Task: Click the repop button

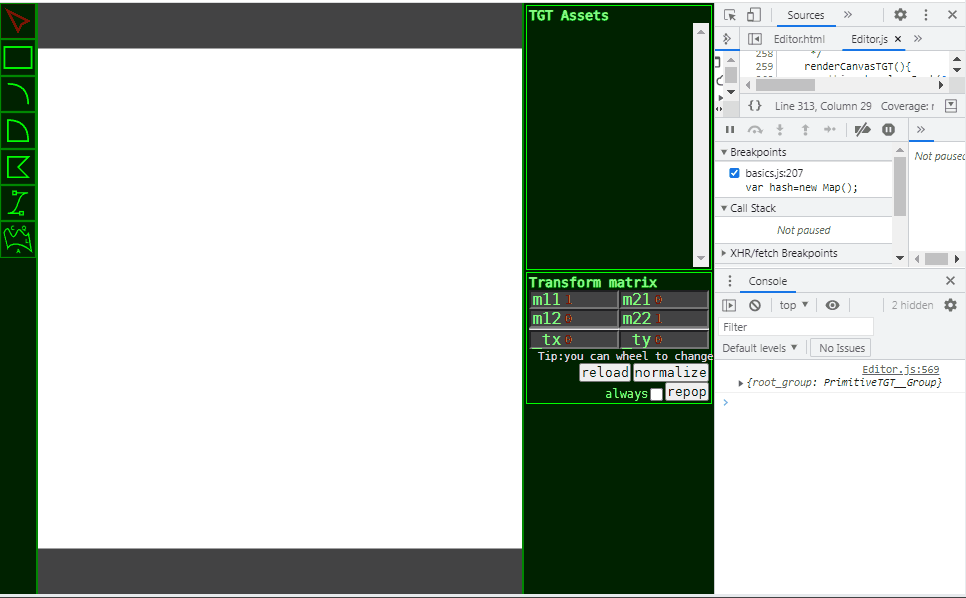Action: (687, 392)
